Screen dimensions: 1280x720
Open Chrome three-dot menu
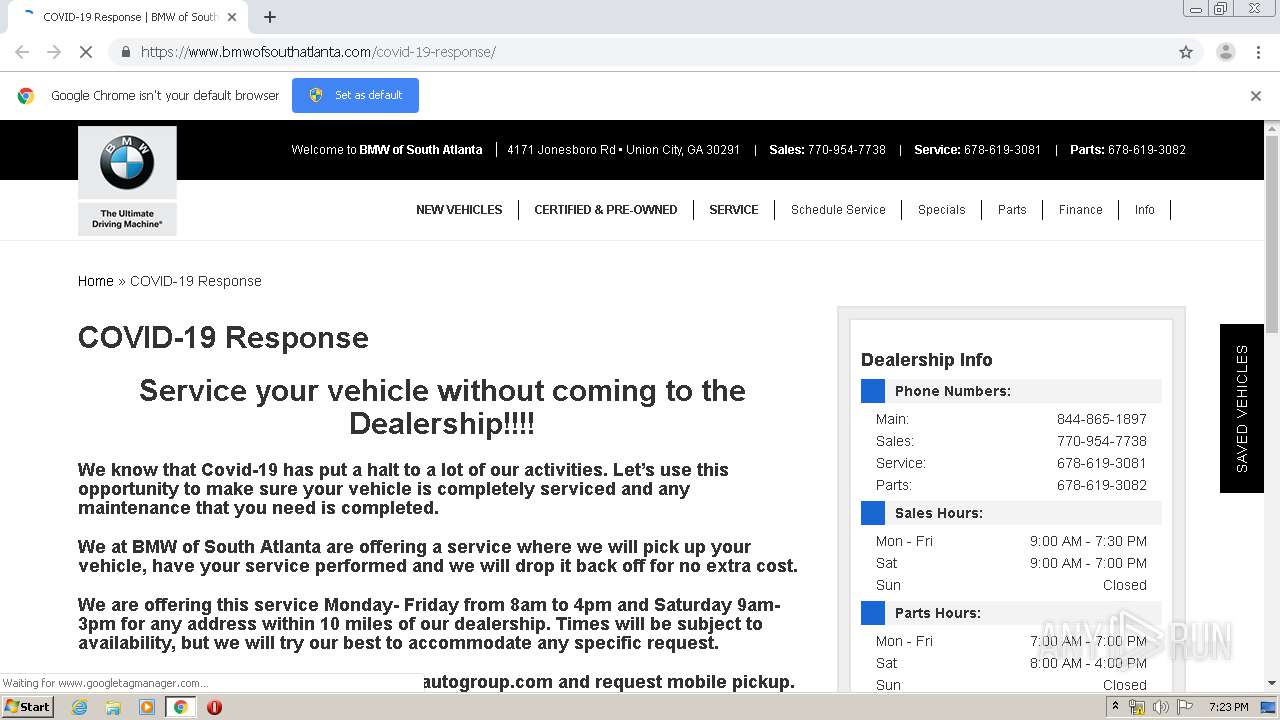coord(1258,52)
